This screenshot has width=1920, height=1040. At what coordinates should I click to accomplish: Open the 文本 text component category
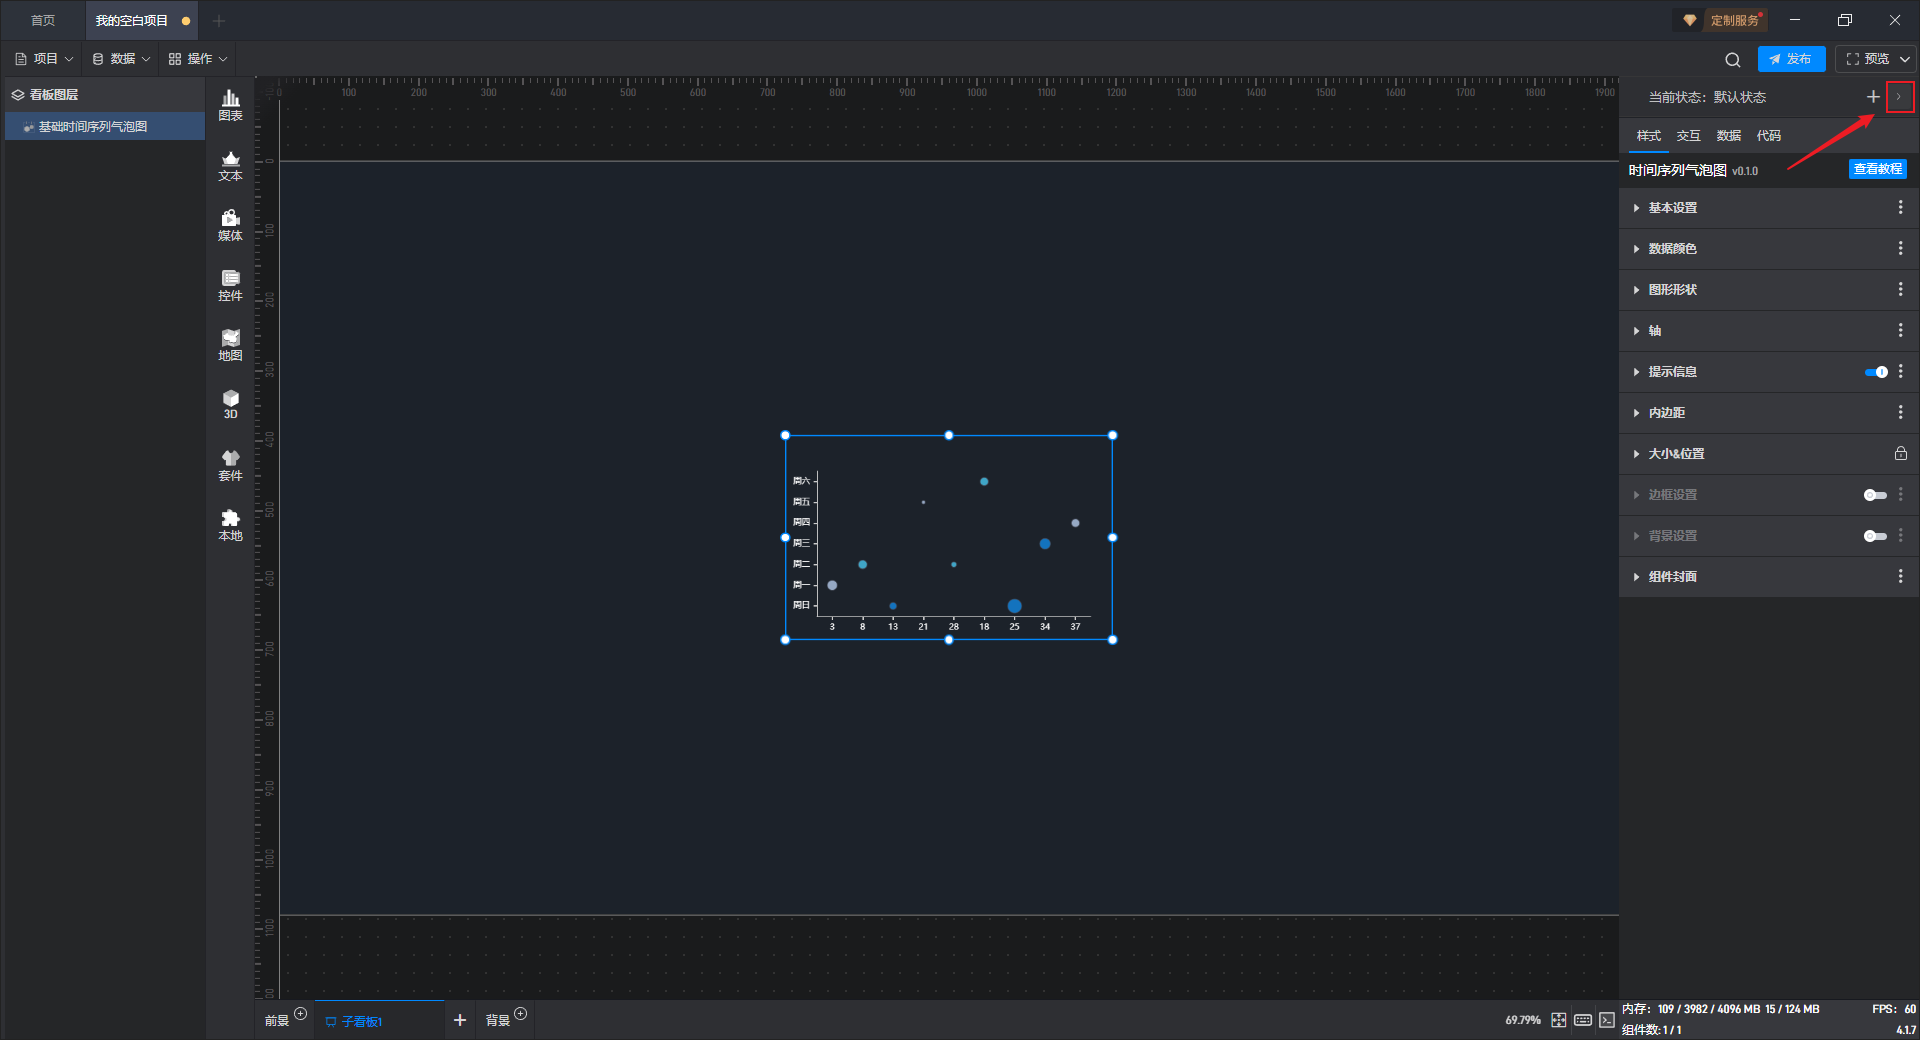click(x=230, y=165)
